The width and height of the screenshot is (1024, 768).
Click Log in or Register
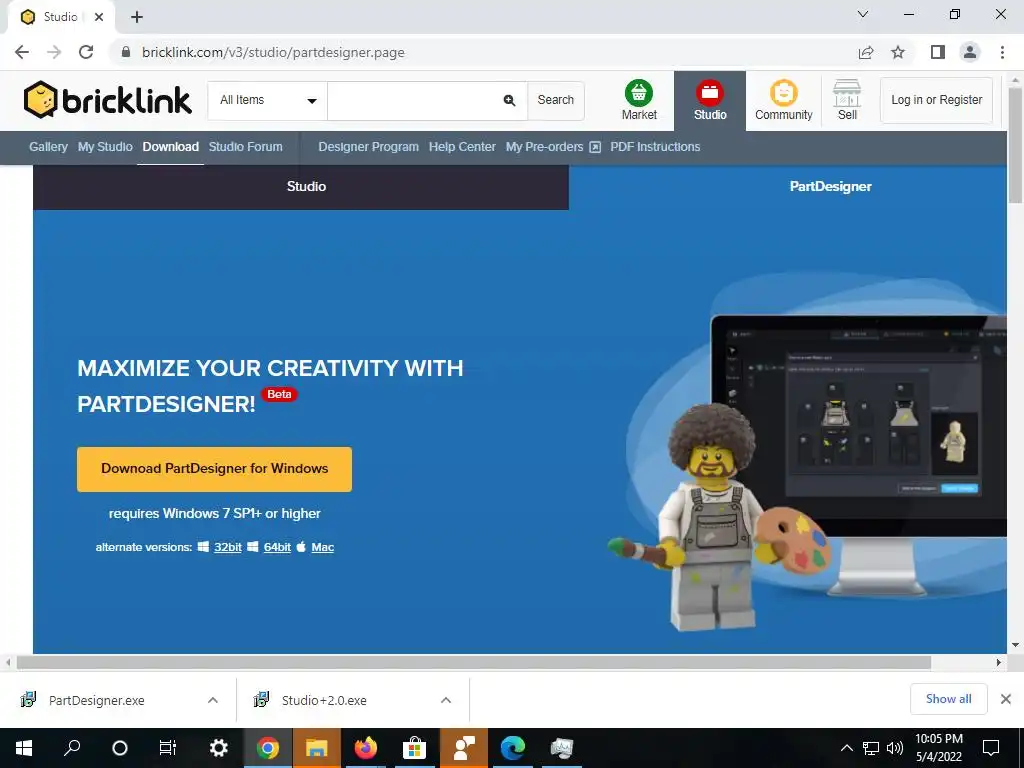click(x=936, y=100)
